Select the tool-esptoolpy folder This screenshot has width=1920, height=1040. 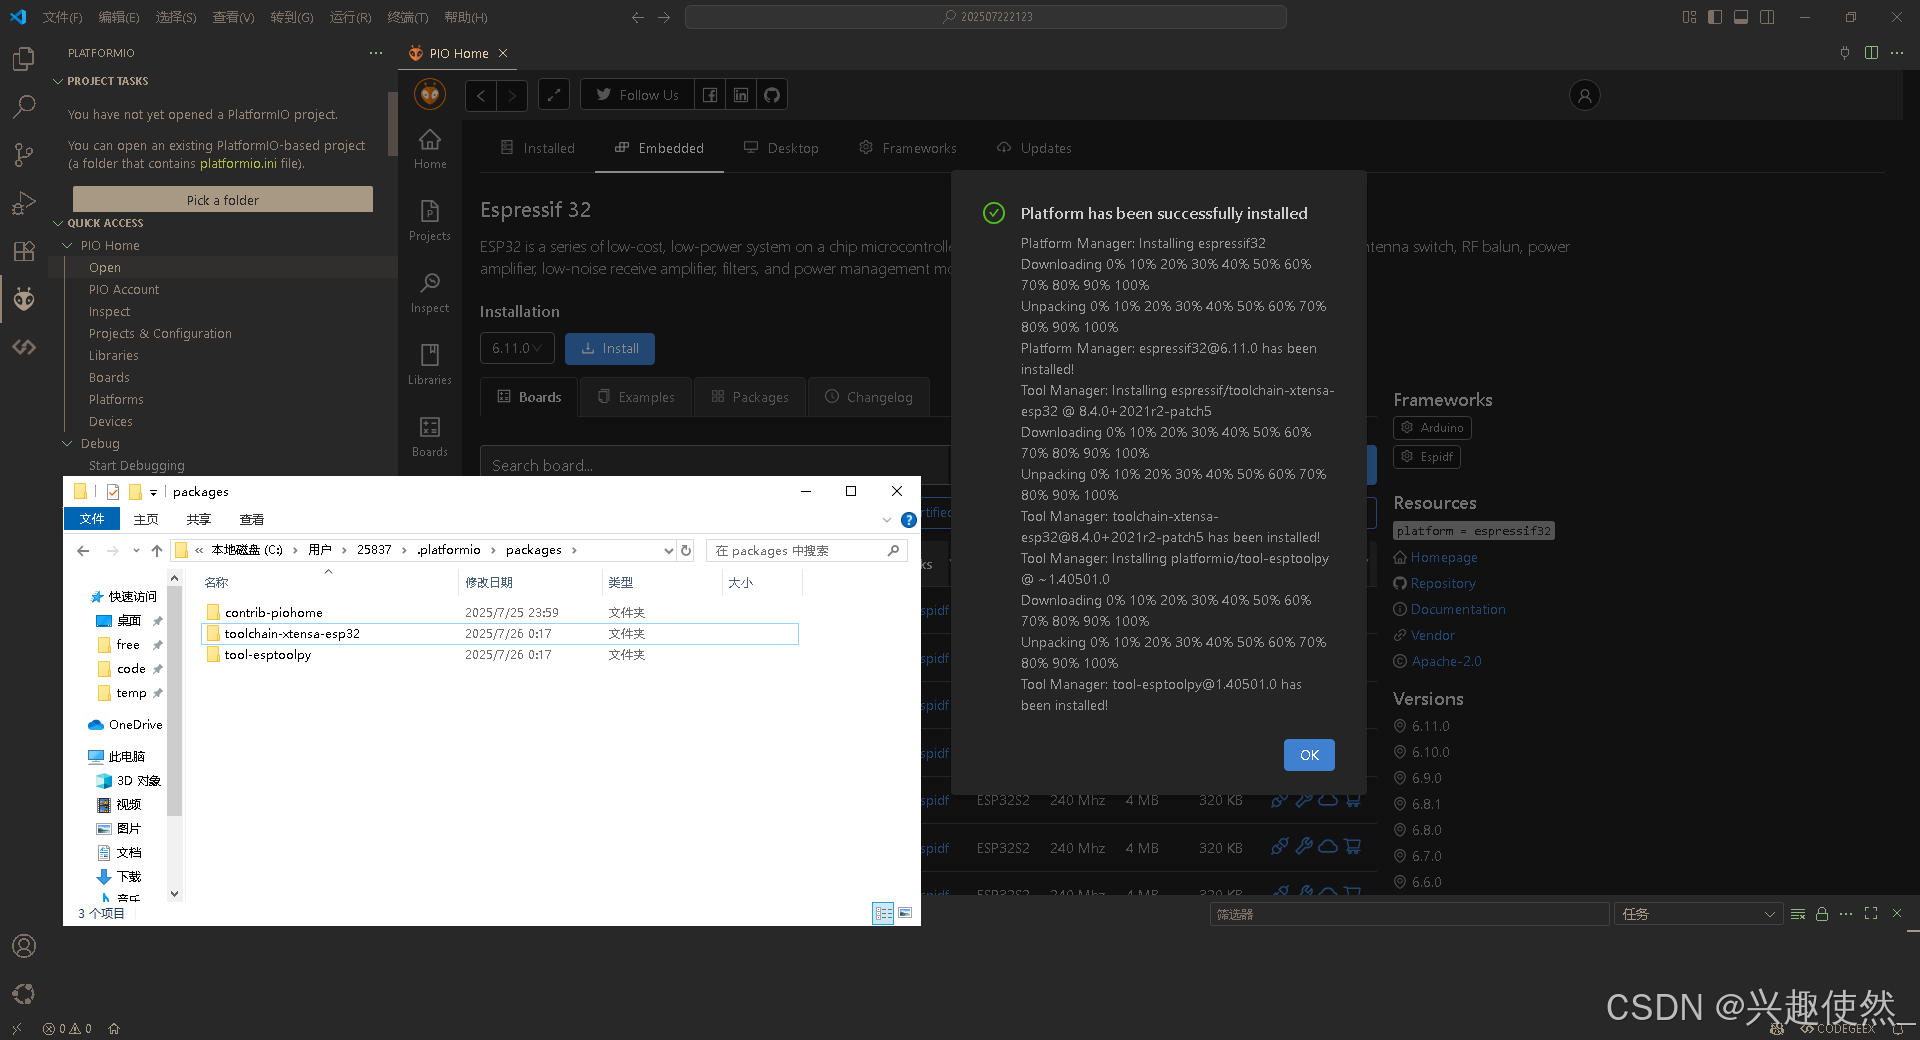coord(500,655)
